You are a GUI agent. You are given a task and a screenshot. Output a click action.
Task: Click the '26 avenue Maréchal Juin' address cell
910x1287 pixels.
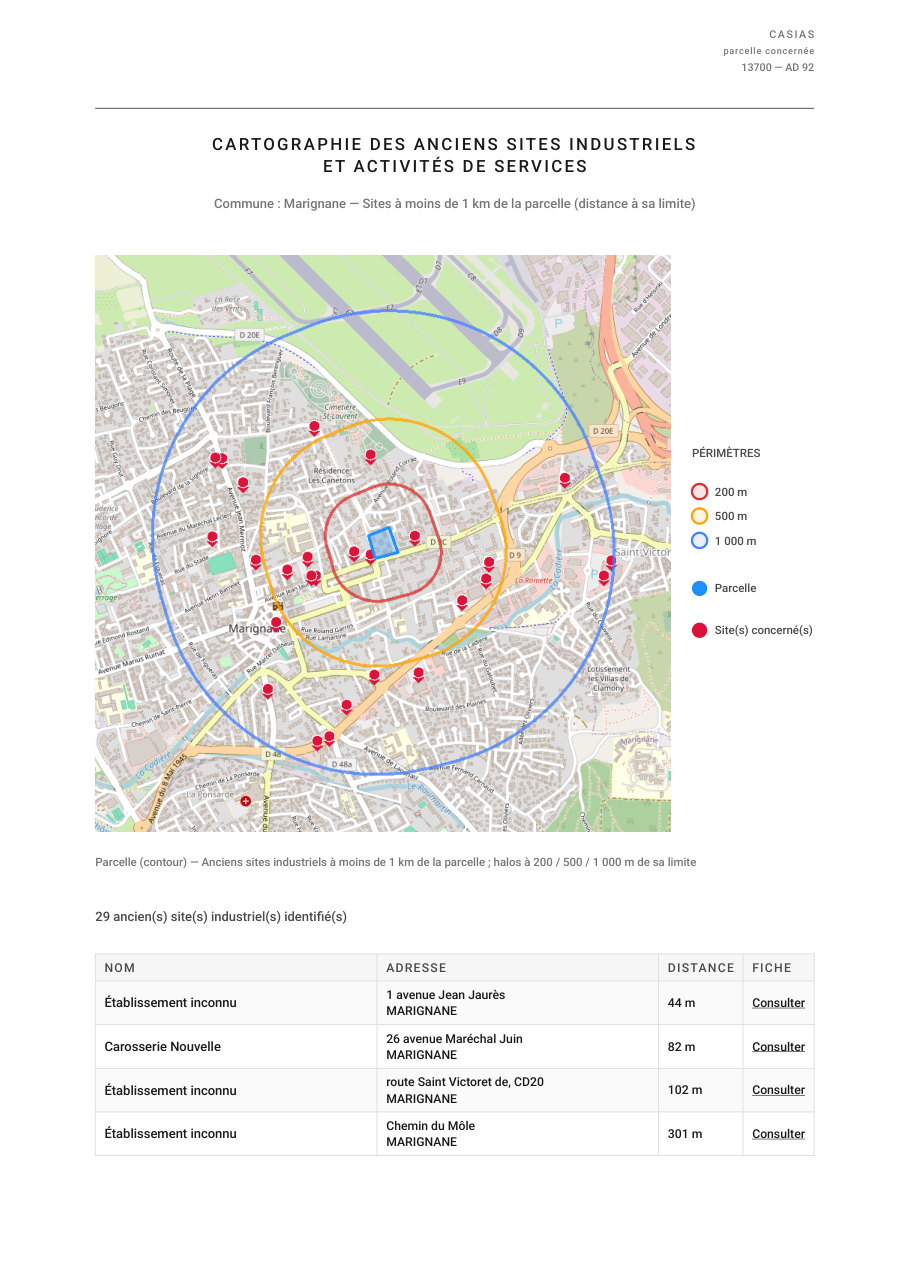click(x=517, y=1047)
